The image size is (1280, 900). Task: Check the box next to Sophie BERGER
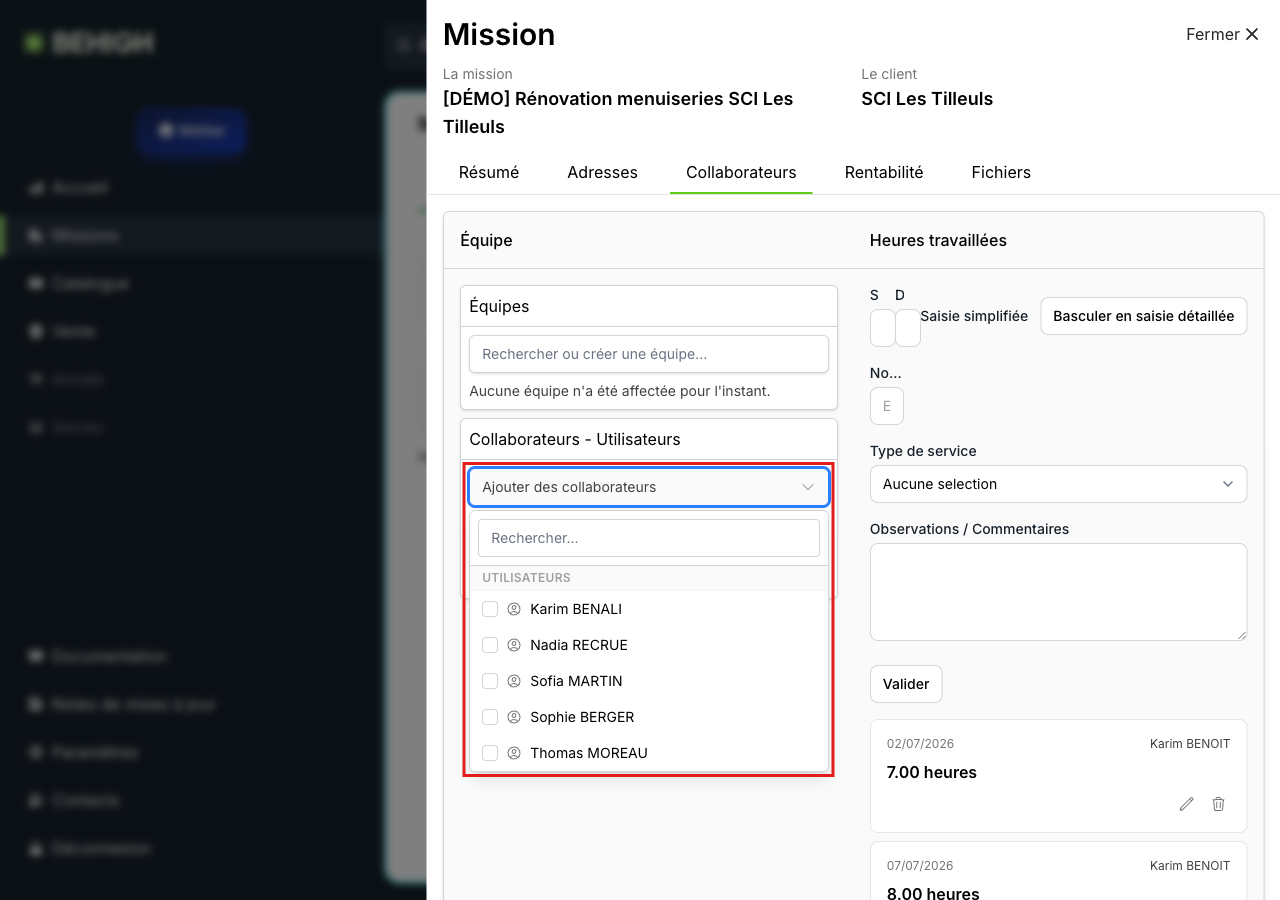point(490,717)
